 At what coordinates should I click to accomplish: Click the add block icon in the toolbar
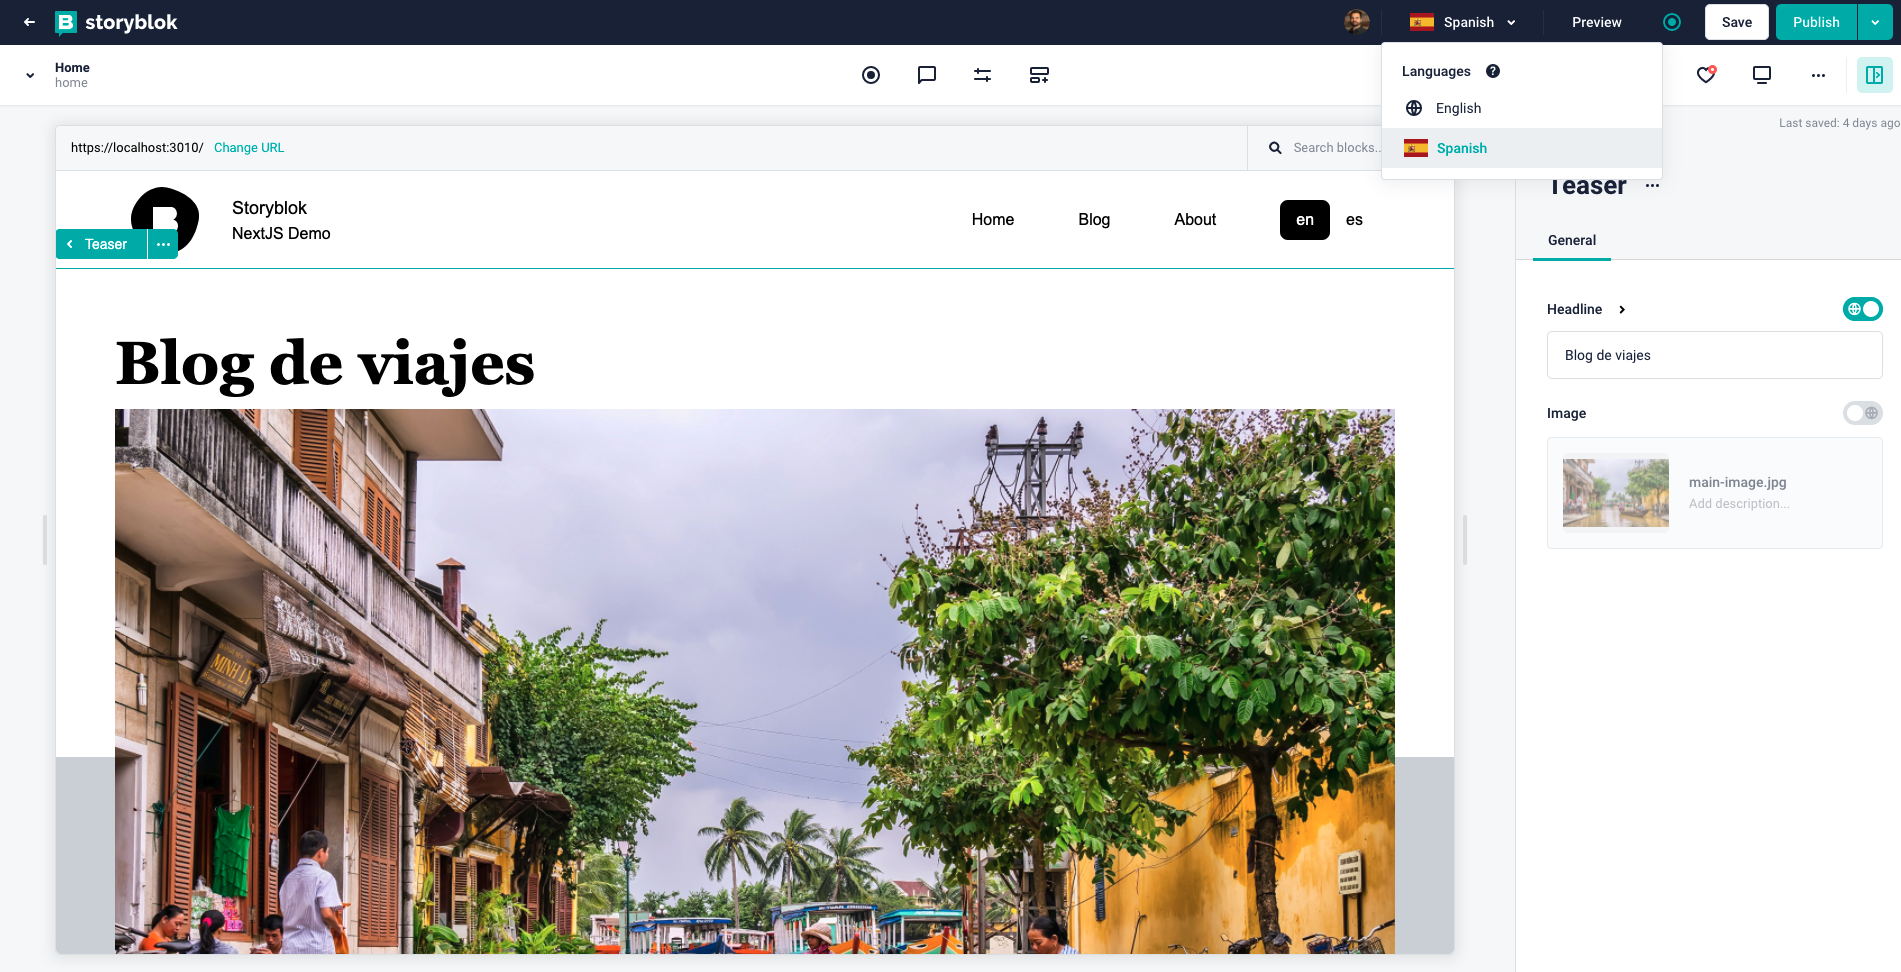[1039, 75]
